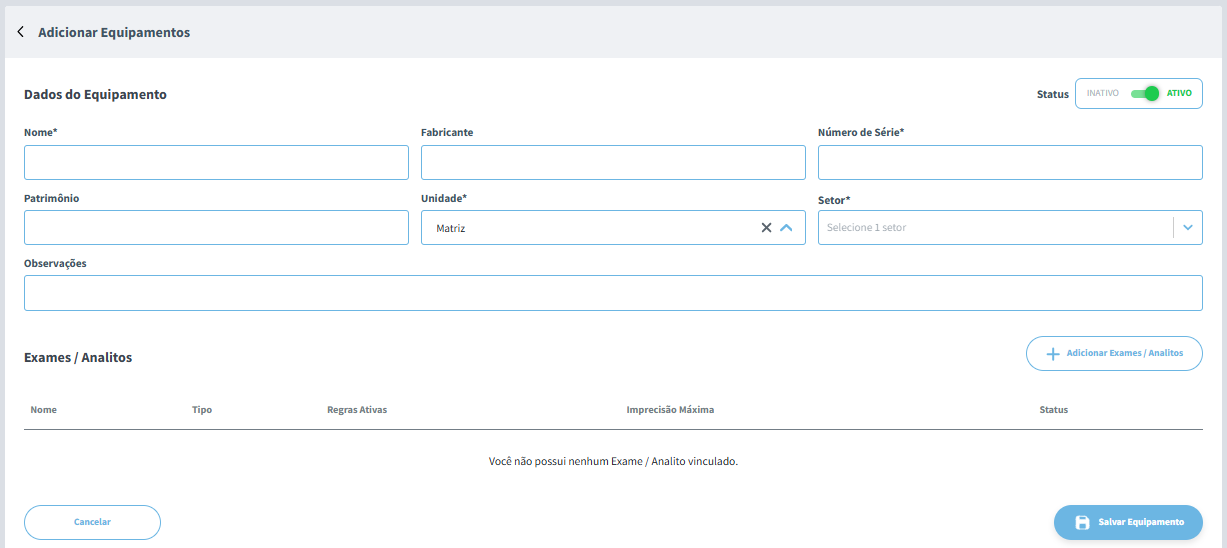
Task: Click the Dados do Equipamento heading
Action: (x=95, y=95)
